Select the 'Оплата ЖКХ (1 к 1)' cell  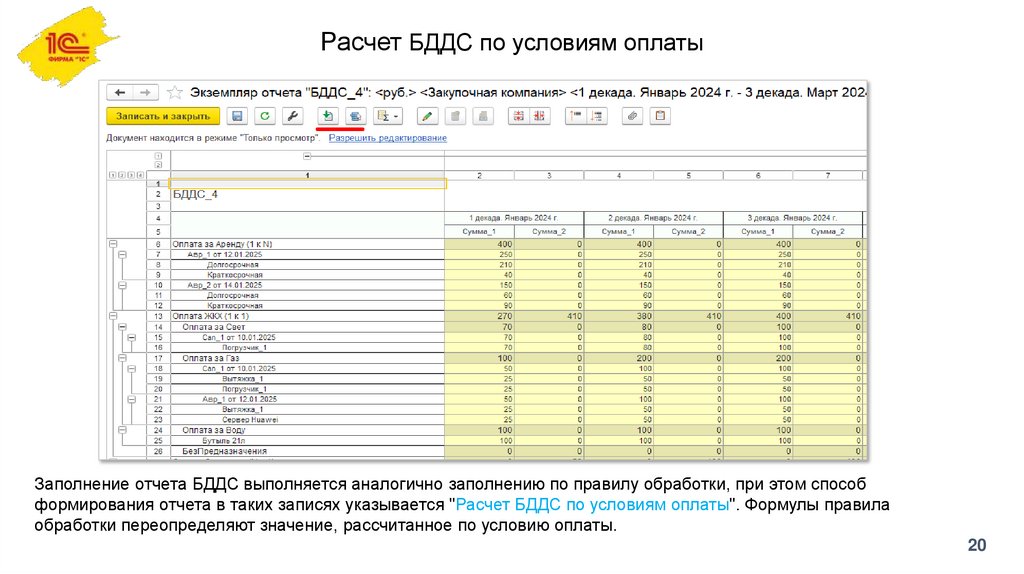[x=308, y=316]
